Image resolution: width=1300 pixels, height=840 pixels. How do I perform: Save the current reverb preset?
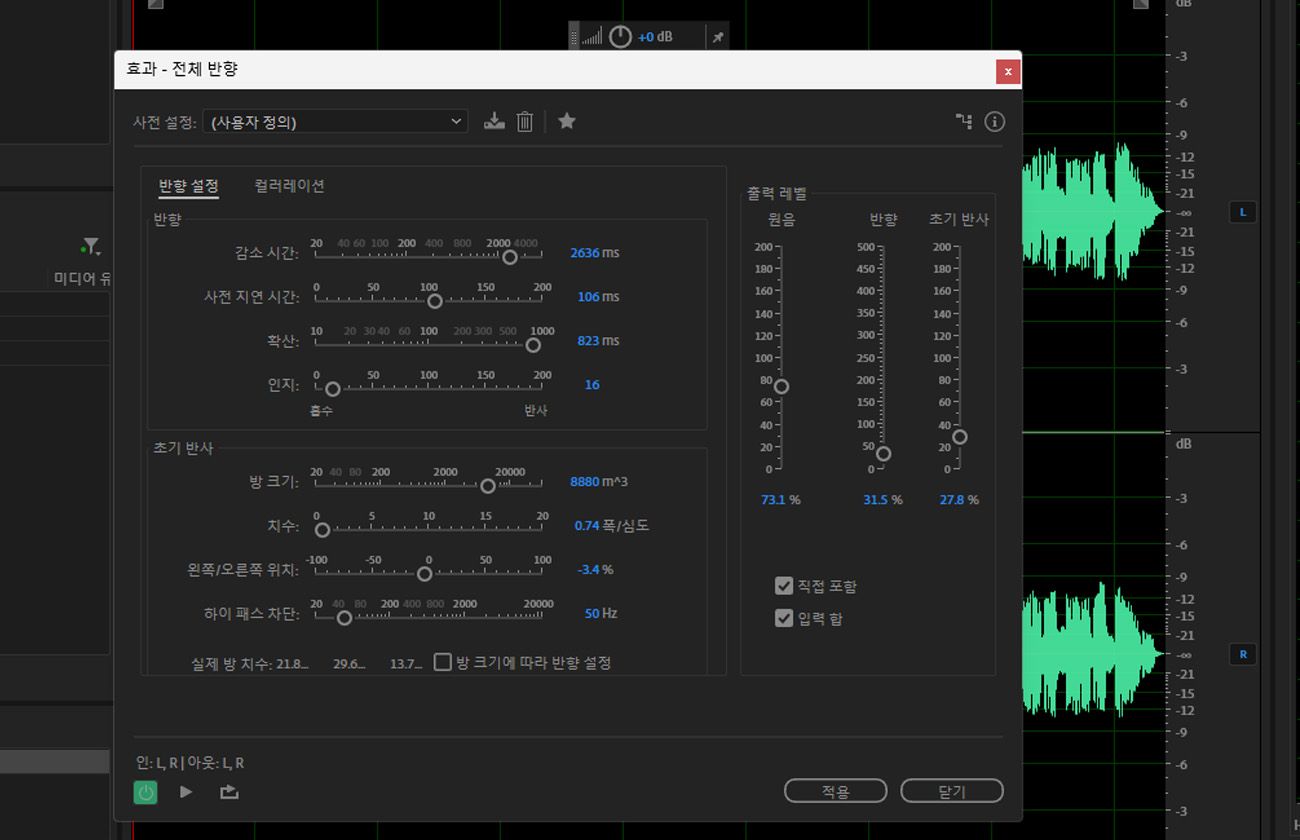pyautogui.click(x=494, y=120)
